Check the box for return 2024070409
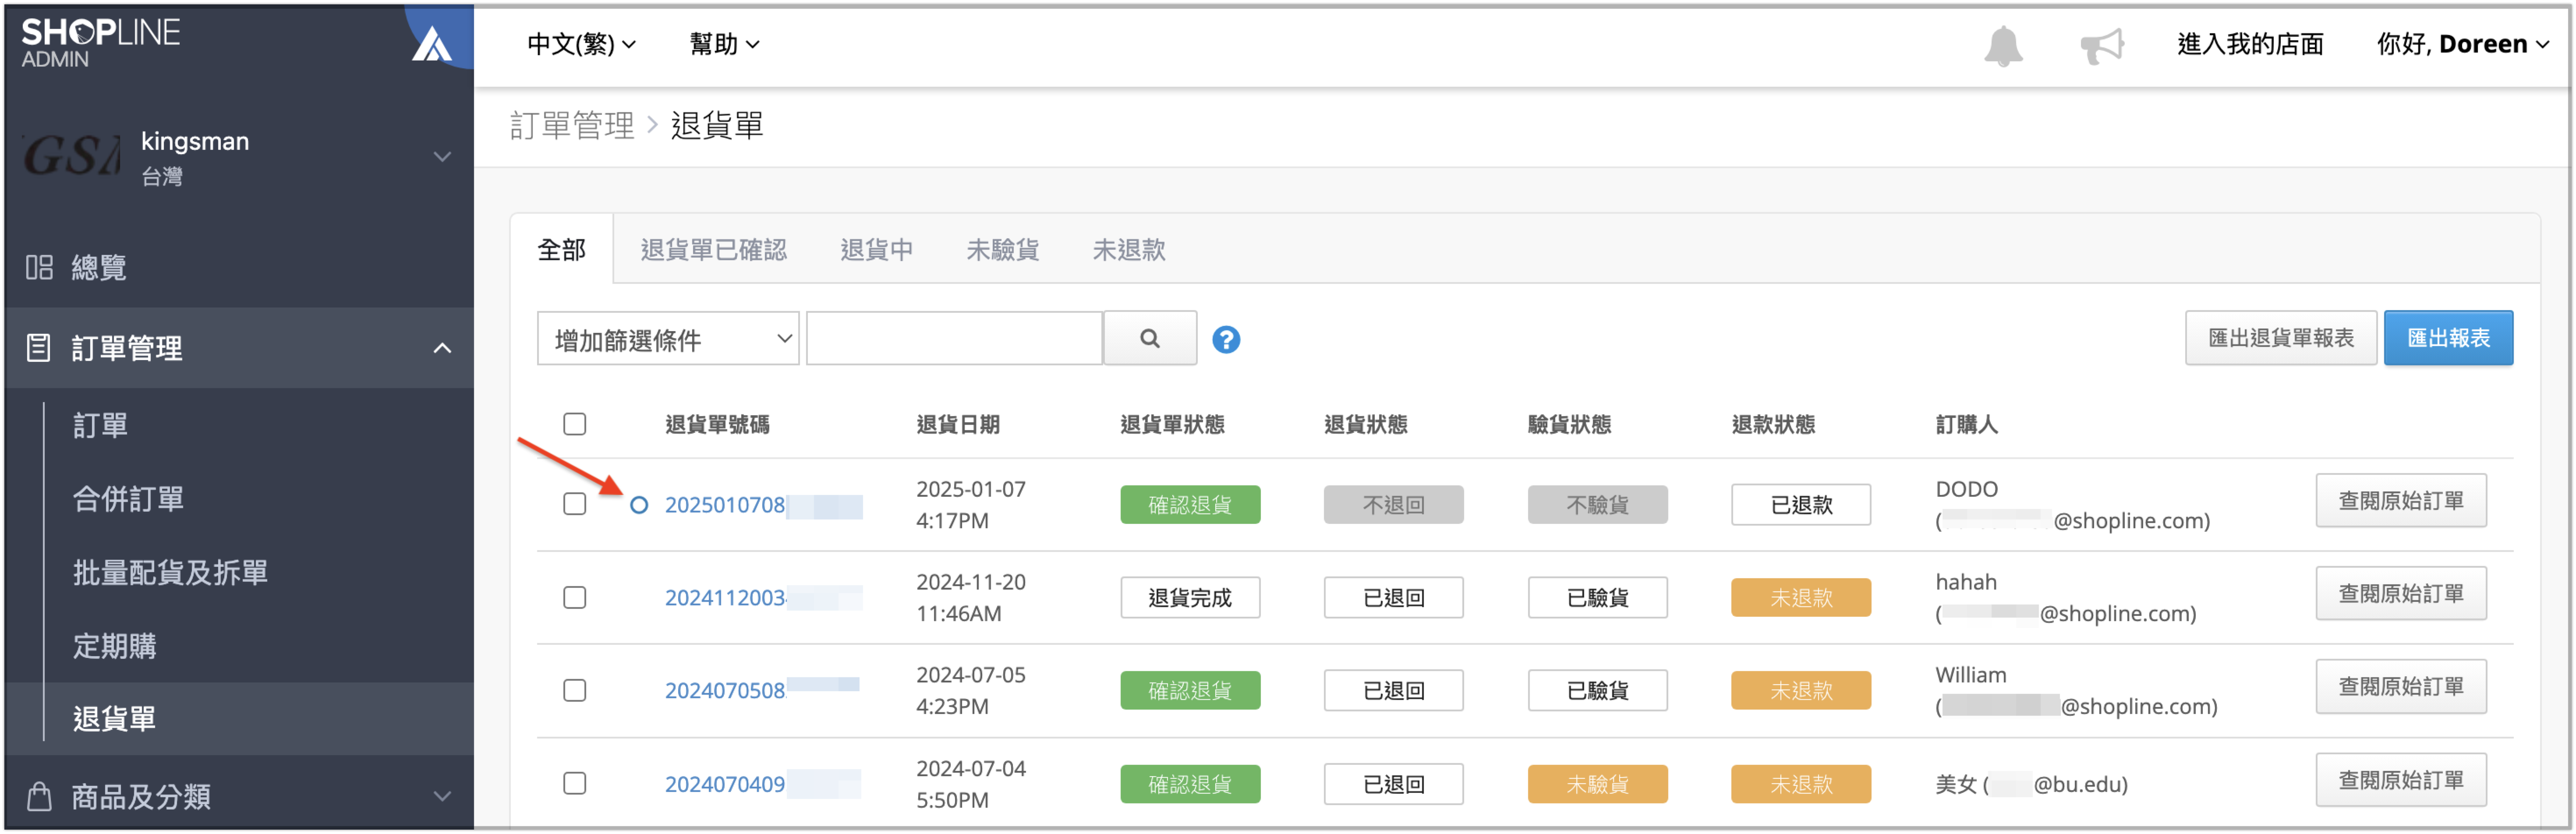2576x834 pixels. tap(574, 783)
